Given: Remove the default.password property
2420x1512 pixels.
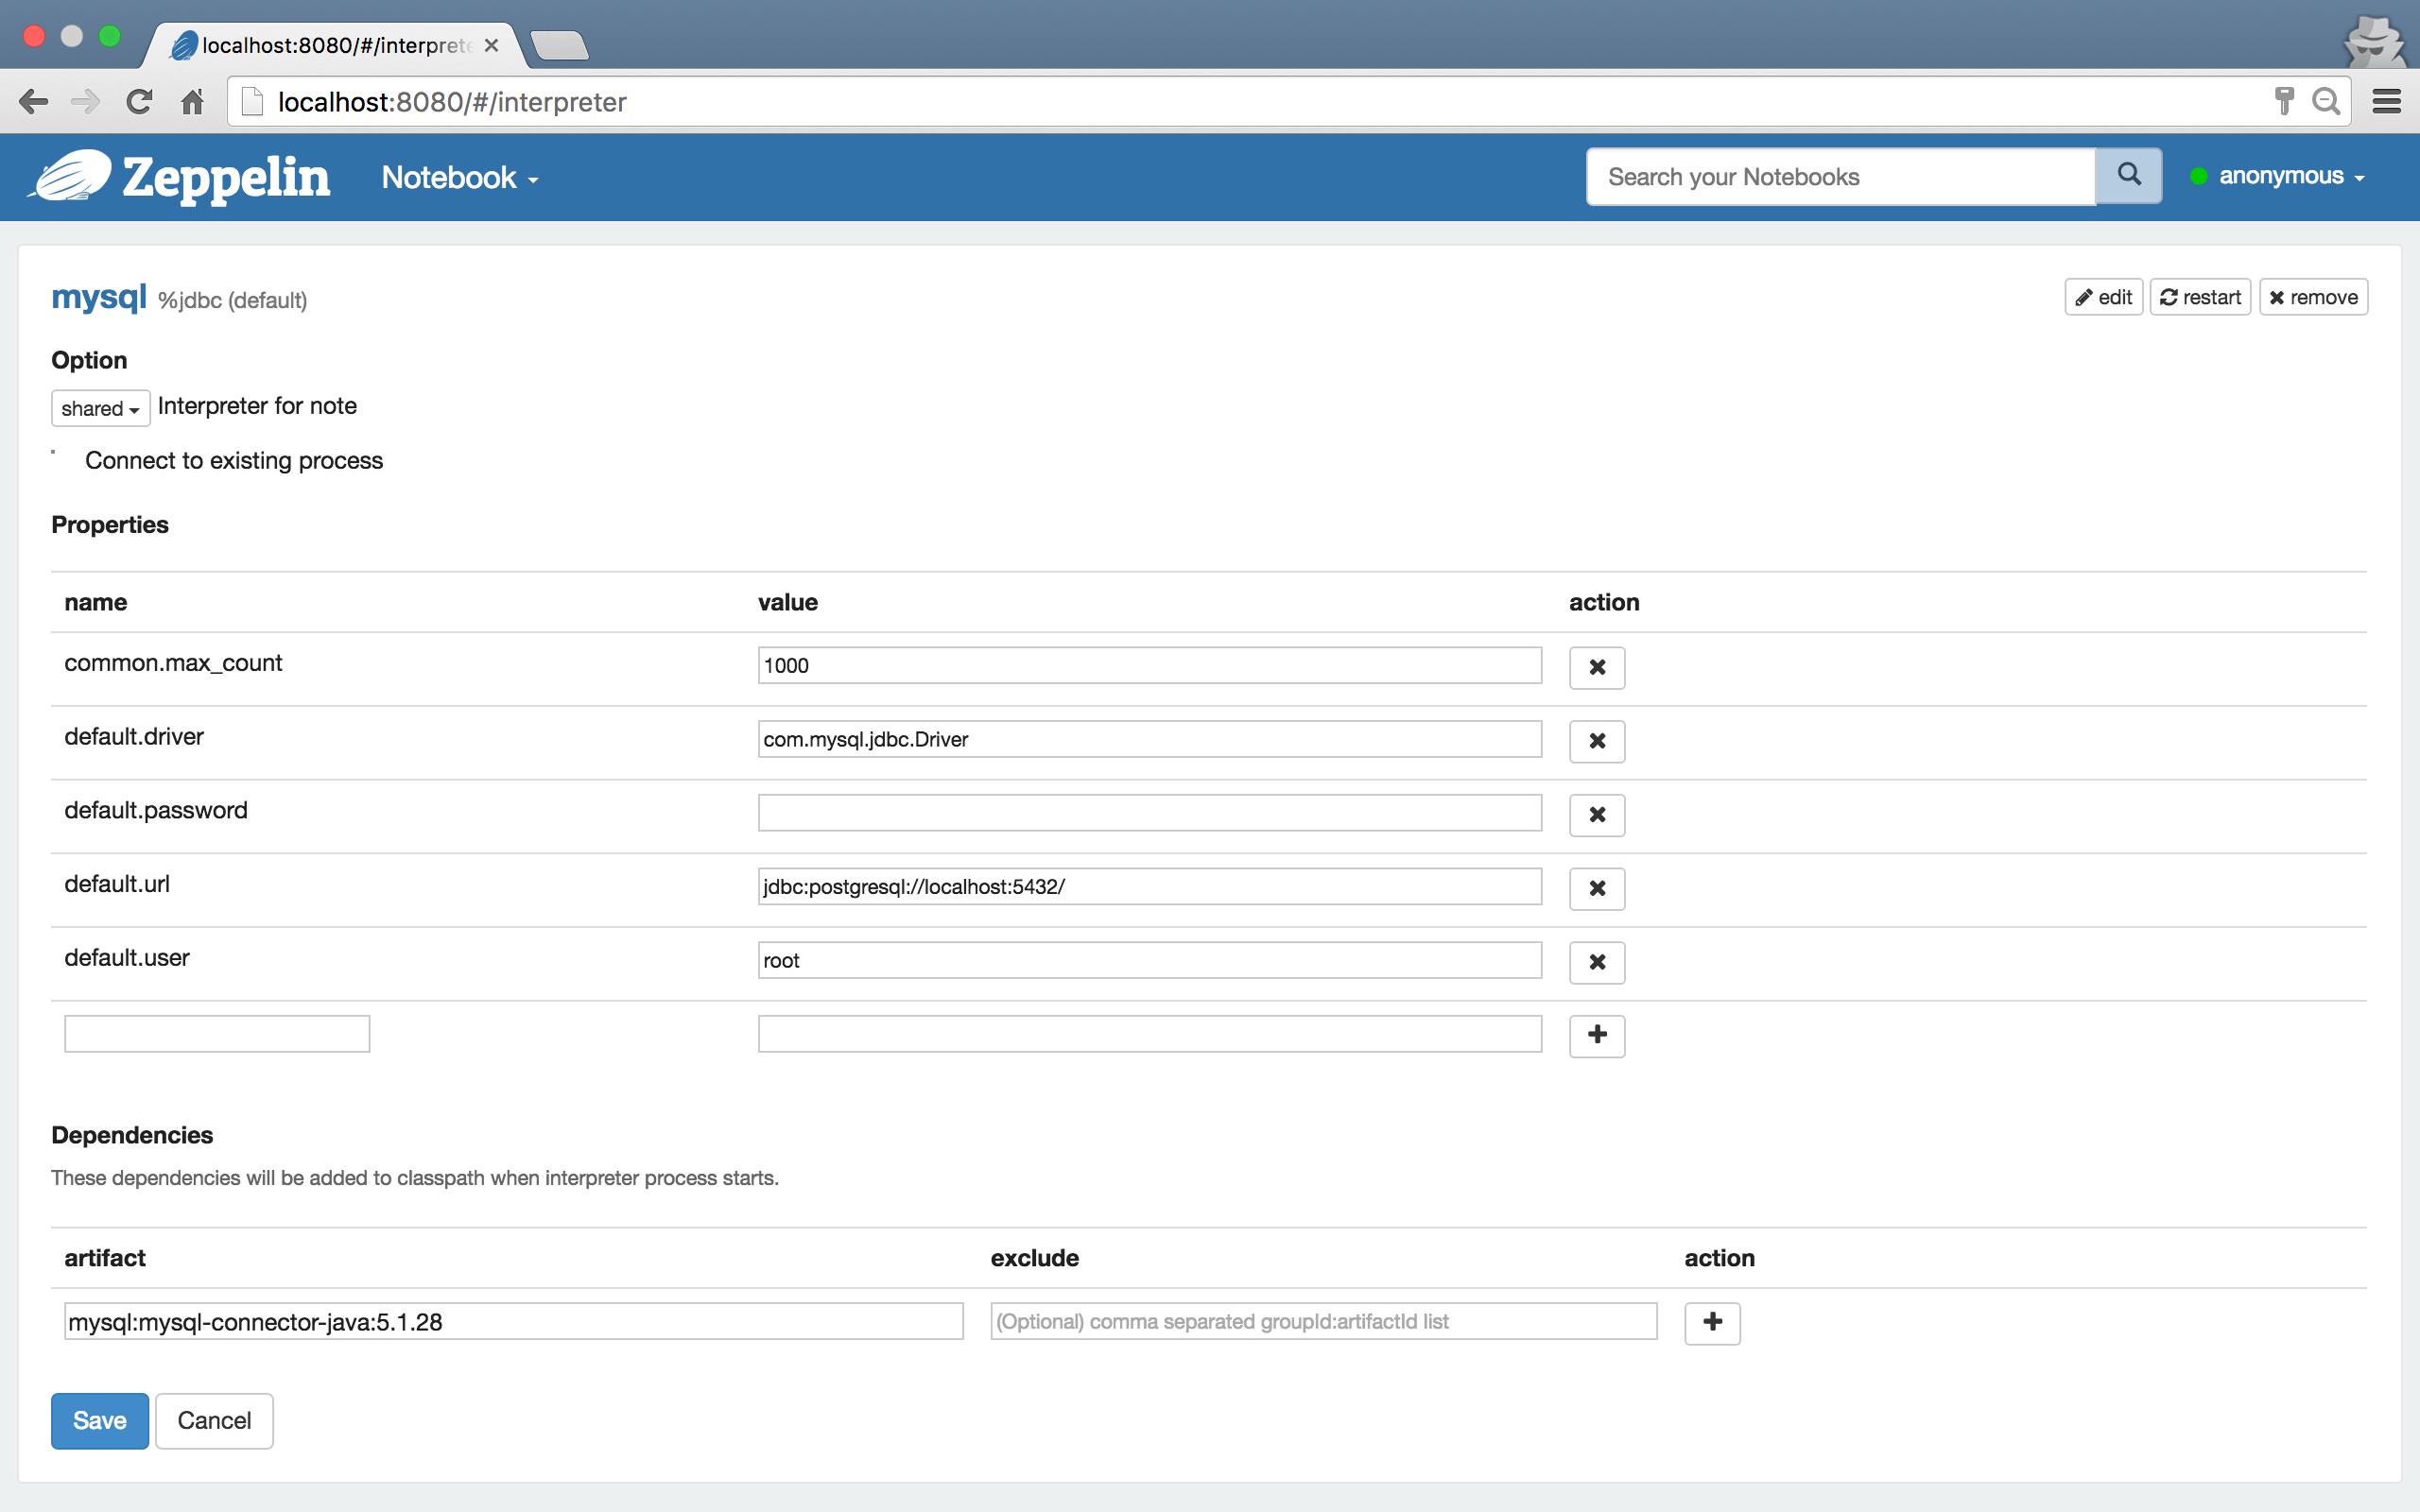Looking at the screenshot, I should [x=1596, y=814].
